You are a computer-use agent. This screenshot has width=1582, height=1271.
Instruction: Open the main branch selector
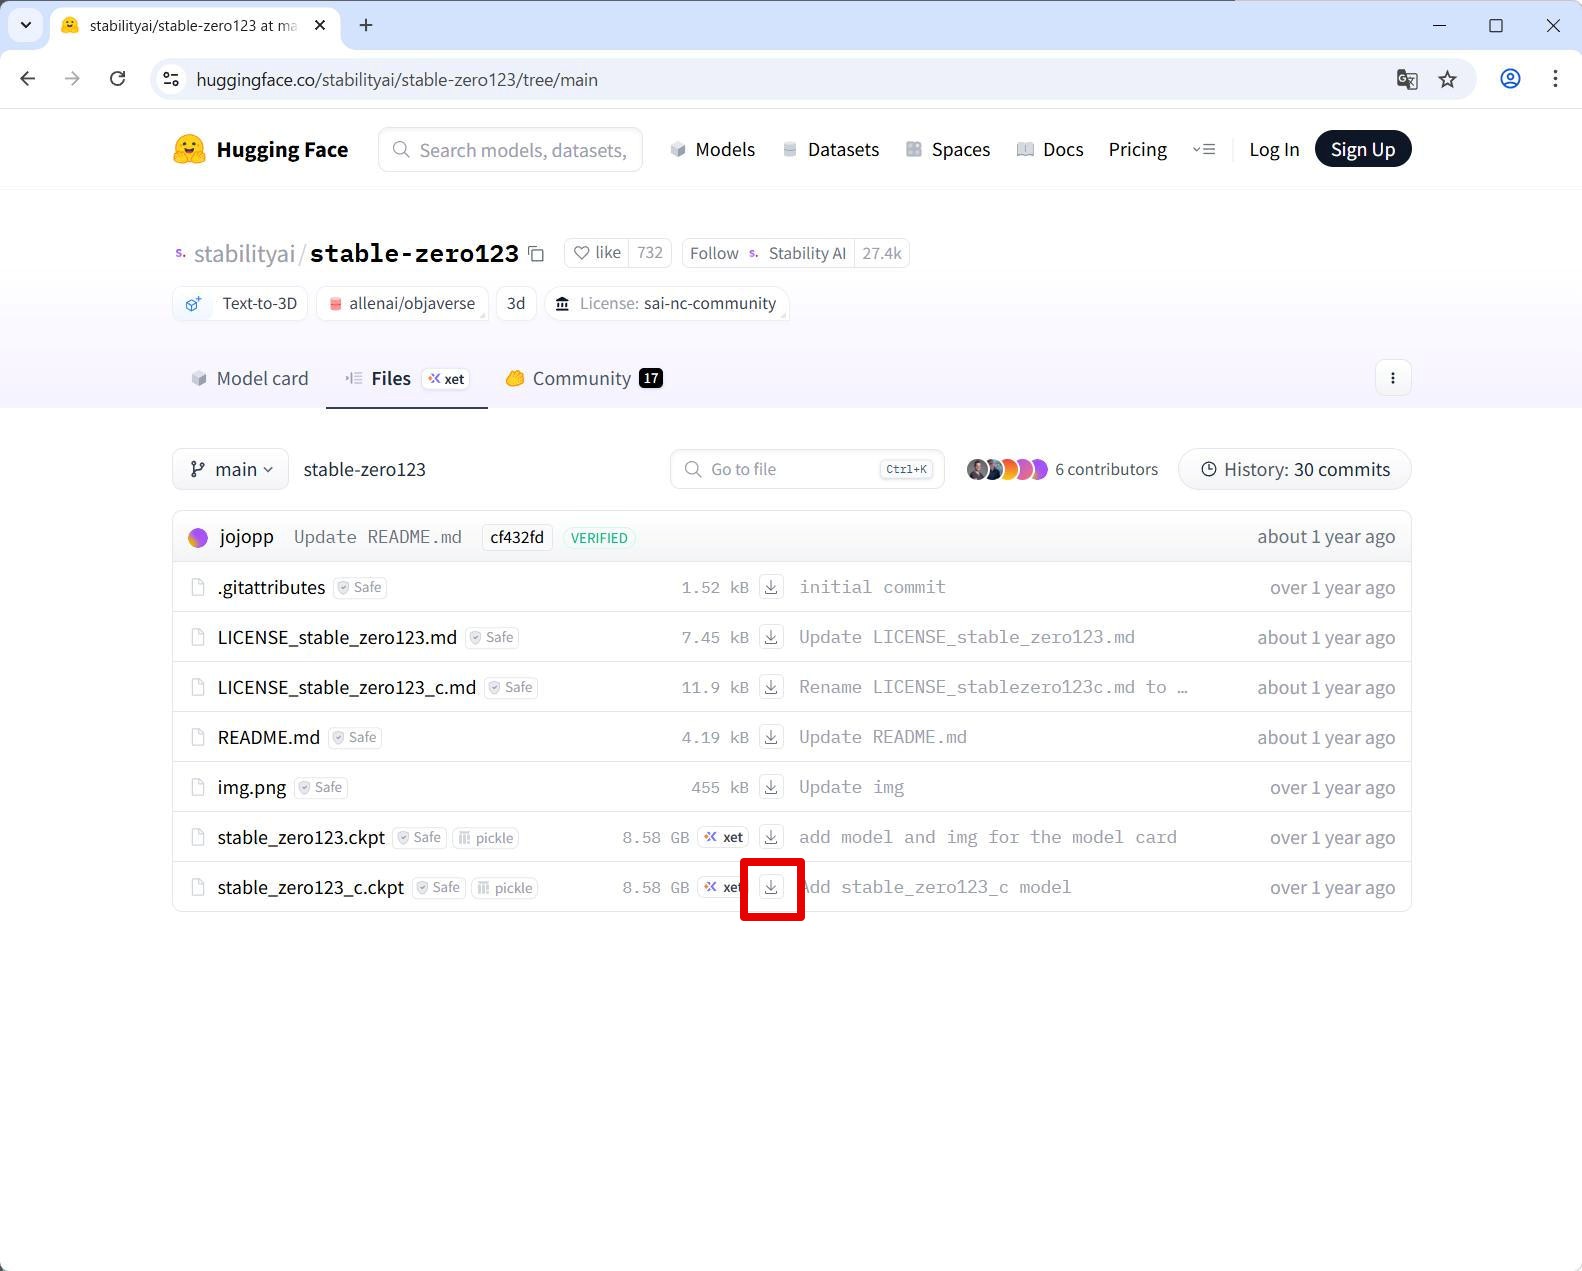tap(231, 469)
